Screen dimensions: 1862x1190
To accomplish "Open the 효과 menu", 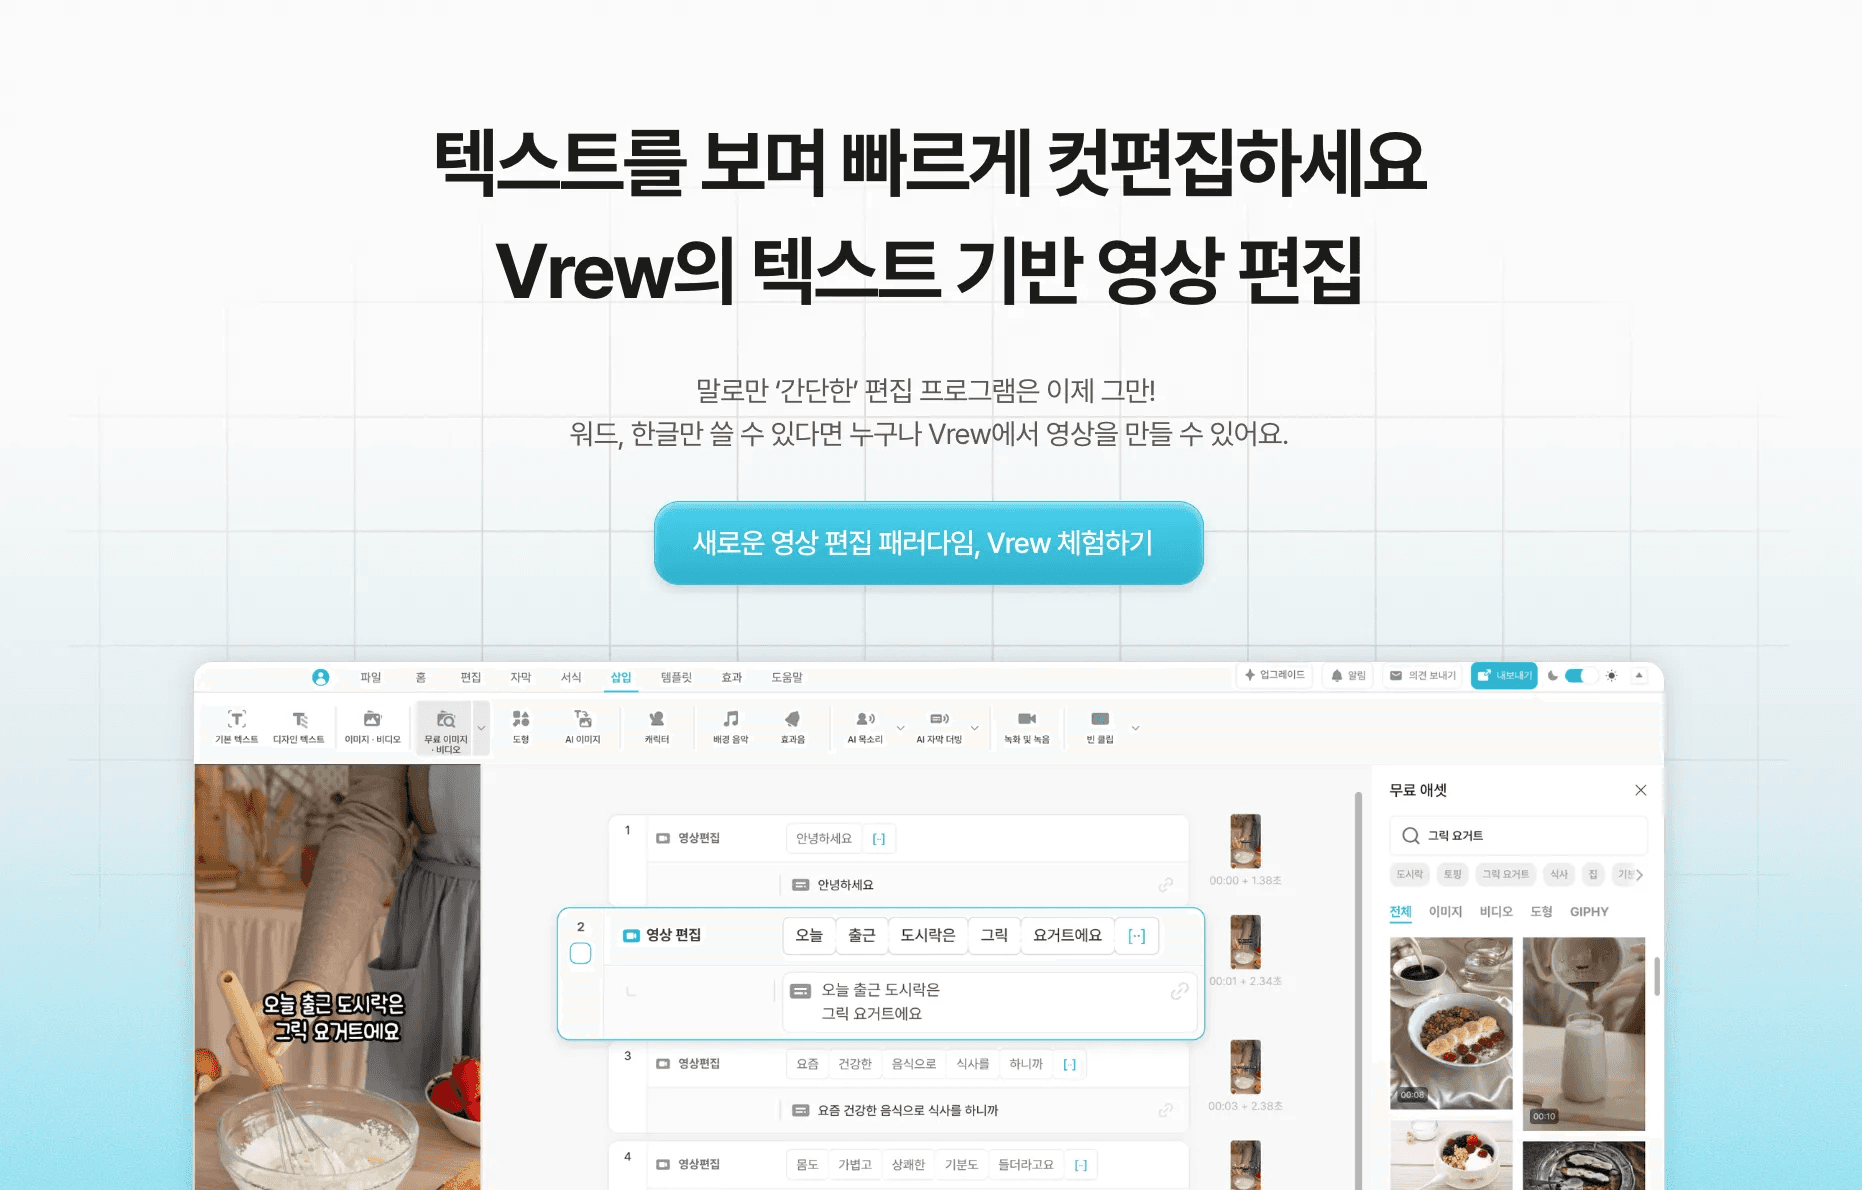I will click(732, 677).
